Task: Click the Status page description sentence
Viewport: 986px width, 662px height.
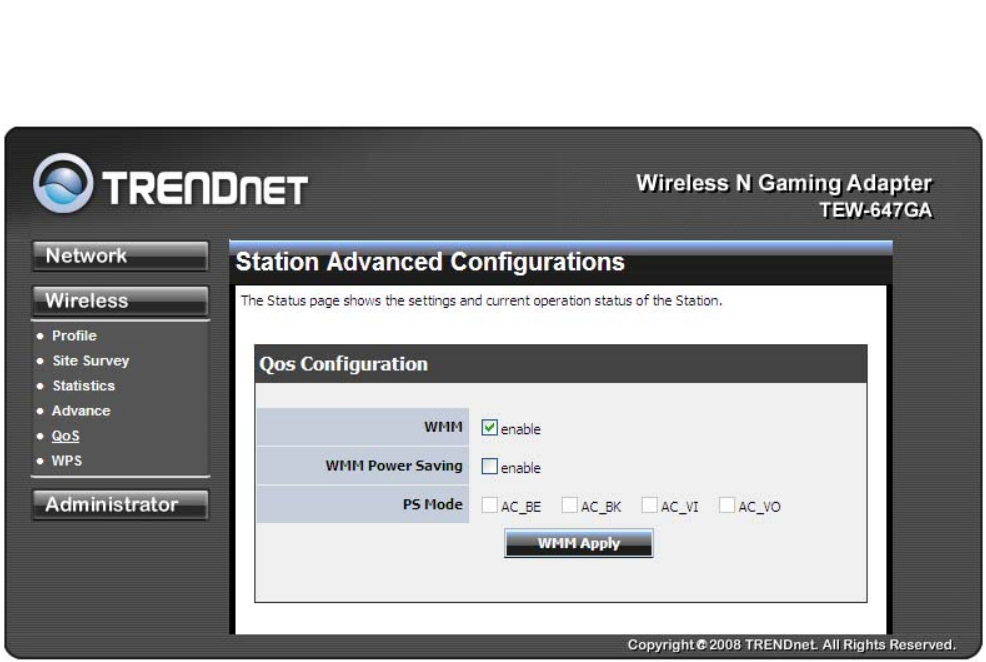Action: [x=481, y=301]
